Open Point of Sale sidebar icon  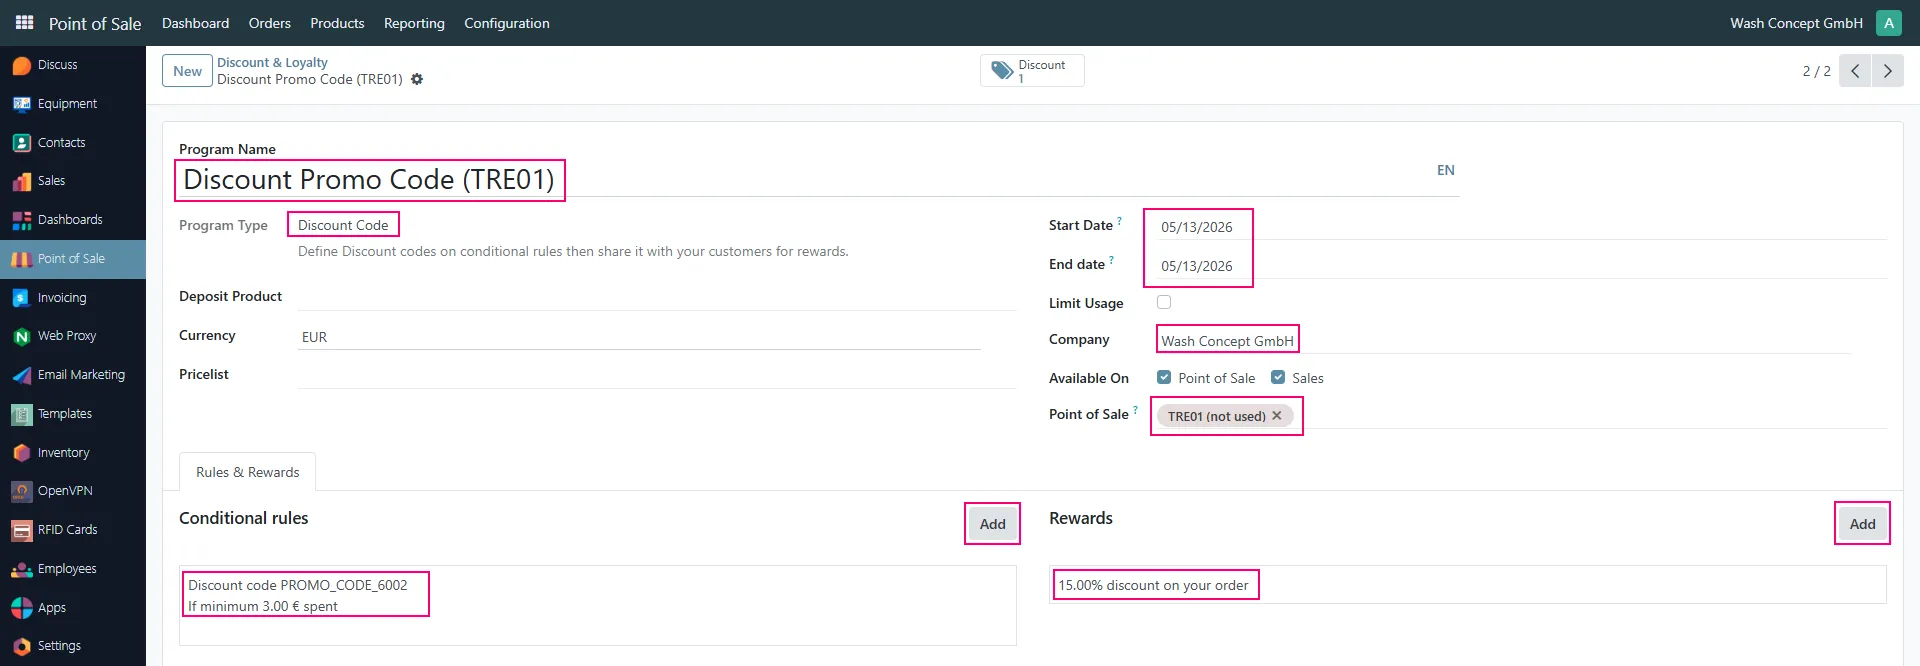21,259
